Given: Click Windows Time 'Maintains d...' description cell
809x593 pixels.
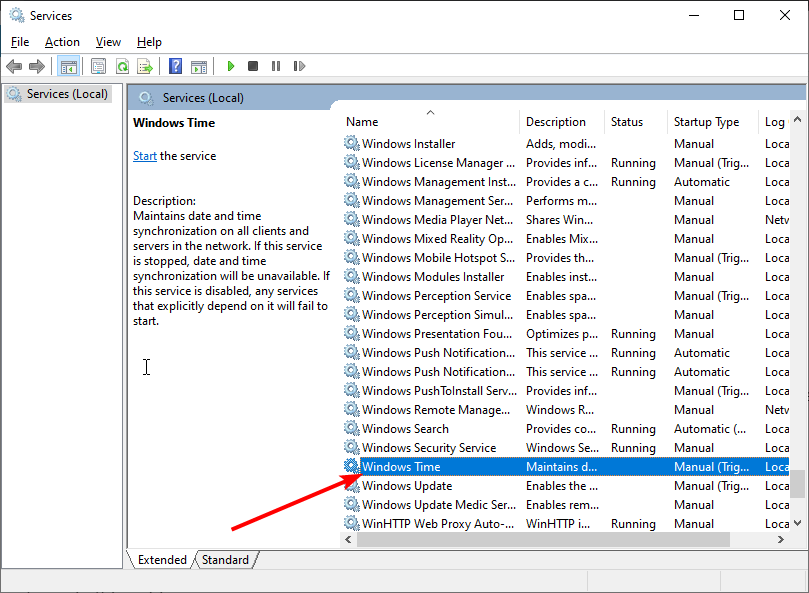Looking at the screenshot, I should point(561,467).
